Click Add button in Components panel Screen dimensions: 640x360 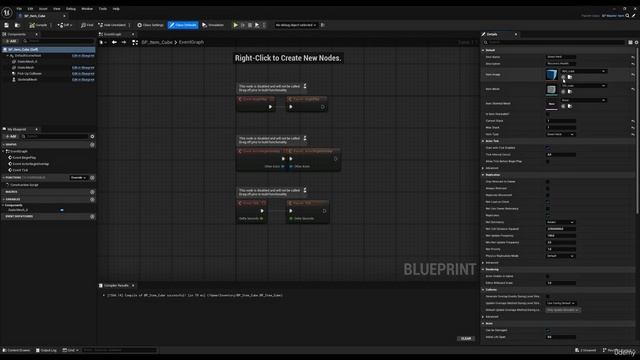[x=11, y=41]
